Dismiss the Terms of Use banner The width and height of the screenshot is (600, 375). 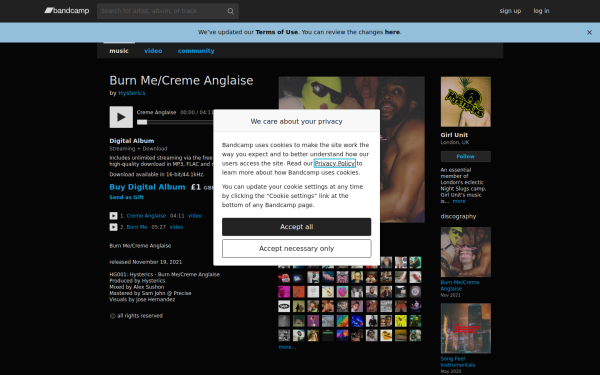point(589,33)
